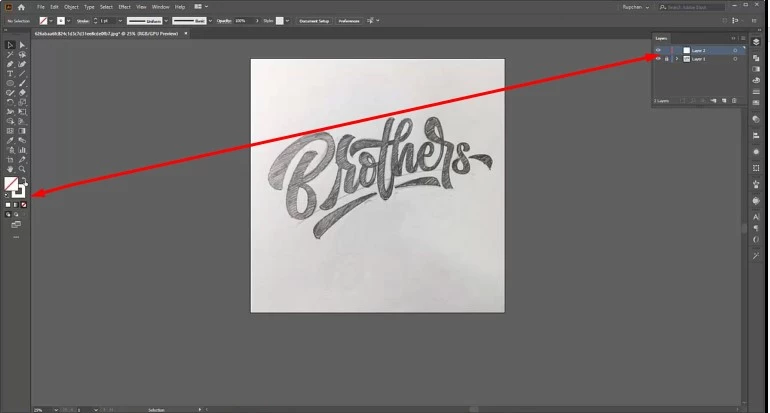Select the Free Transform tool
This screenshot has width=770, height=413.
(22, 112)
